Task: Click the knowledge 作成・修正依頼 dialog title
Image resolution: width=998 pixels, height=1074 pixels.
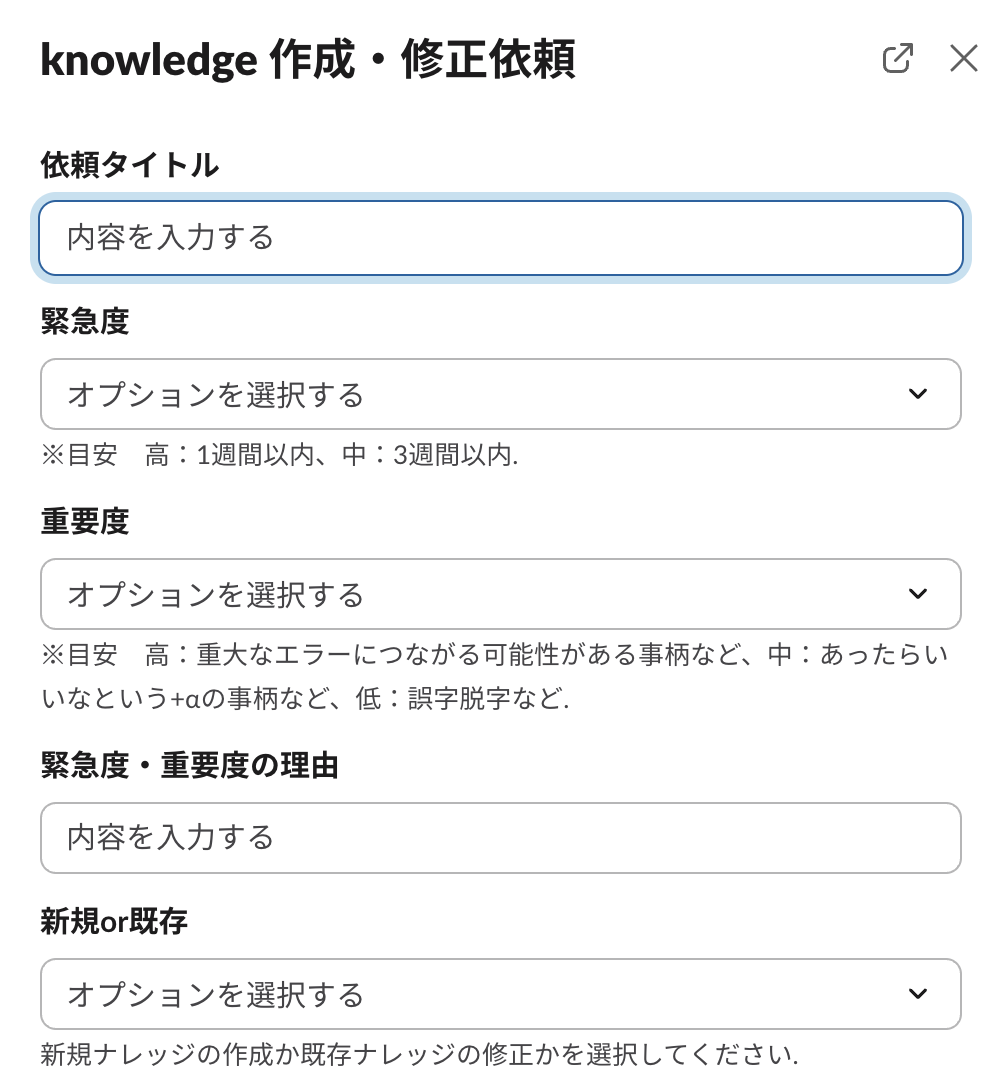Action: 307,61
